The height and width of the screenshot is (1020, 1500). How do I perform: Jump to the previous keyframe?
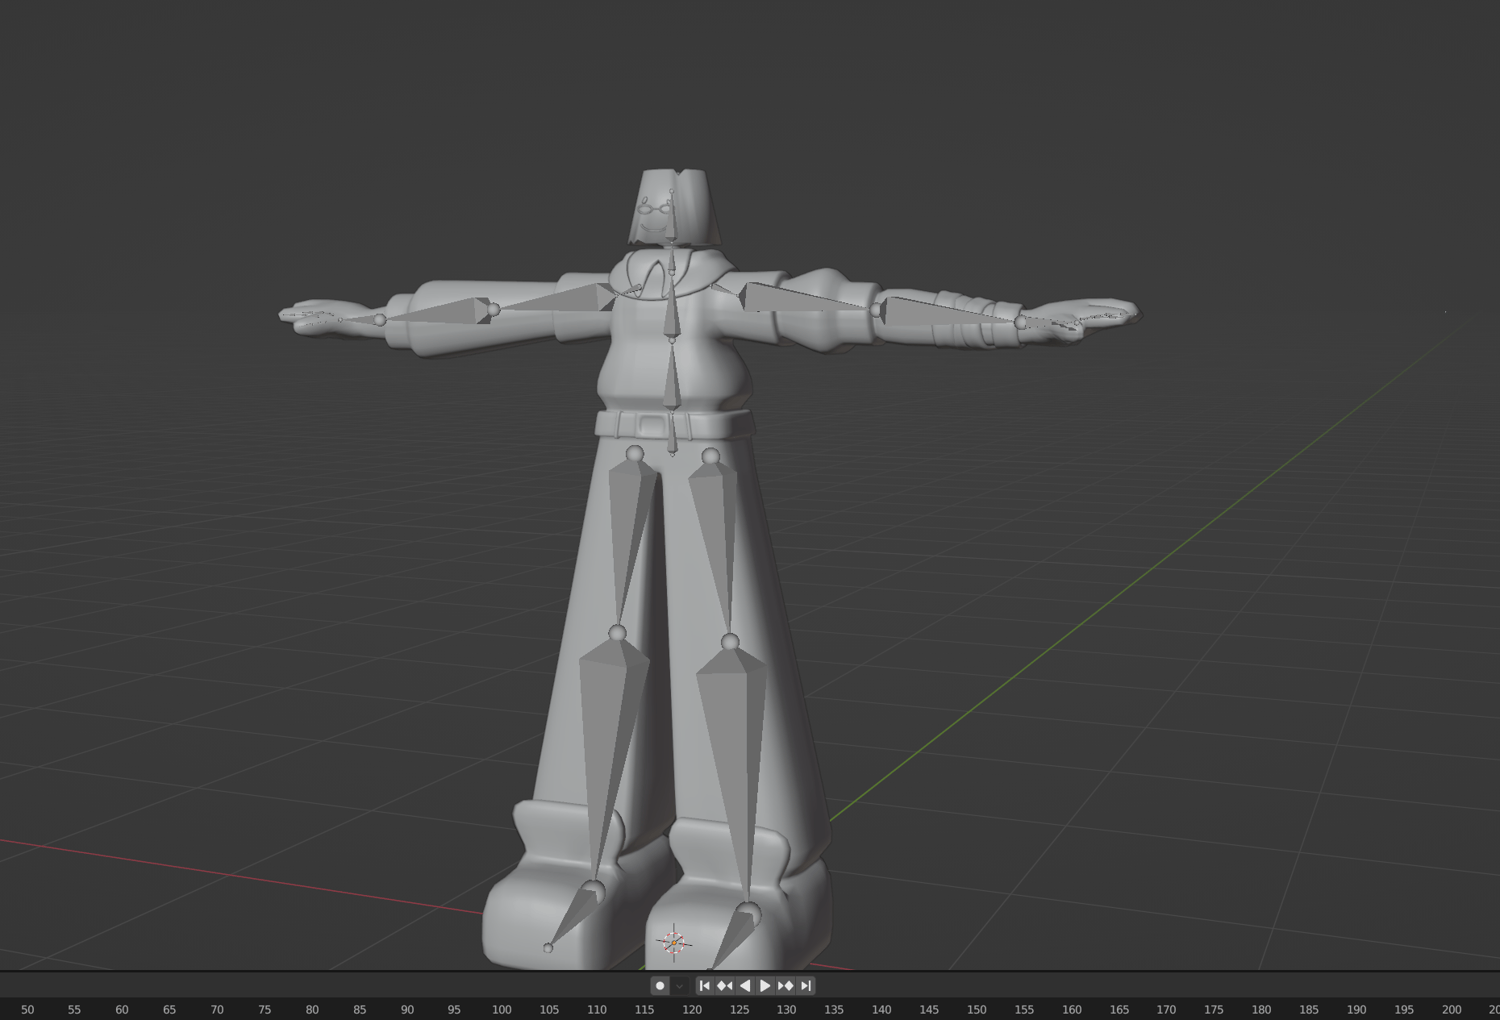(x=723, y=985)
